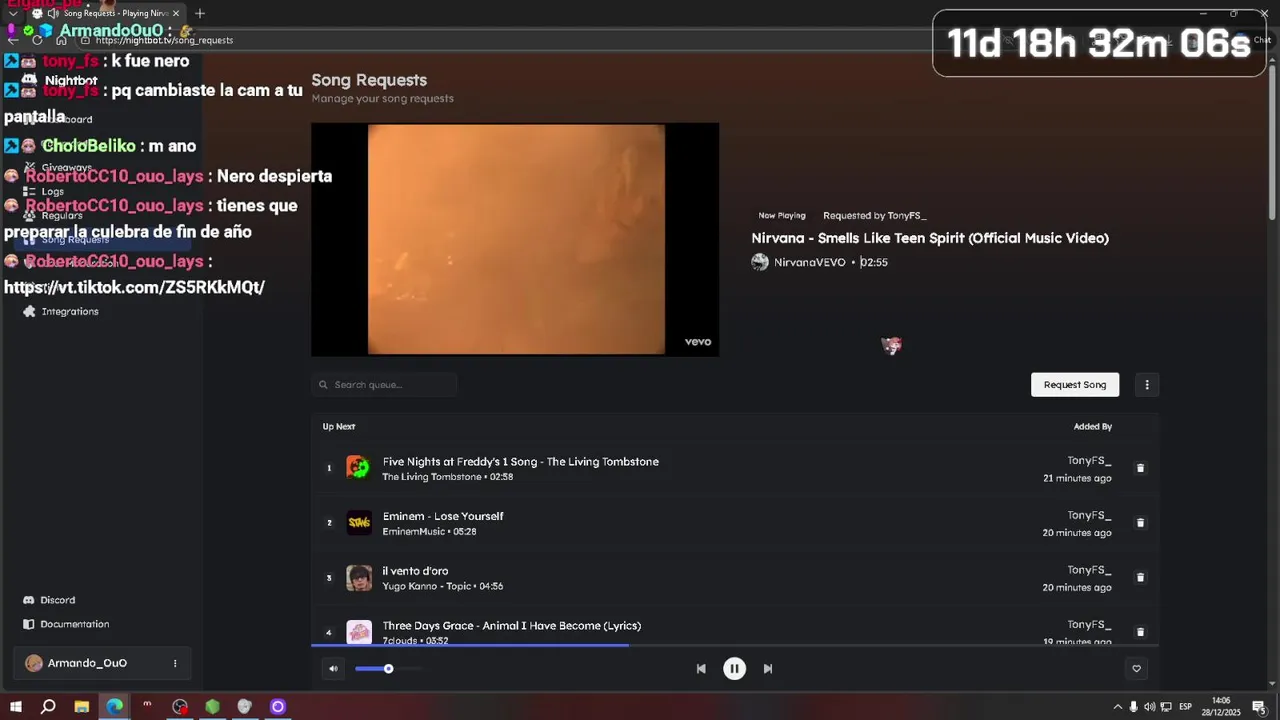The width and height of the screenshot is (1280, 720).
Task: Click the taskbar microphone icon
Action: point(1134,707)
